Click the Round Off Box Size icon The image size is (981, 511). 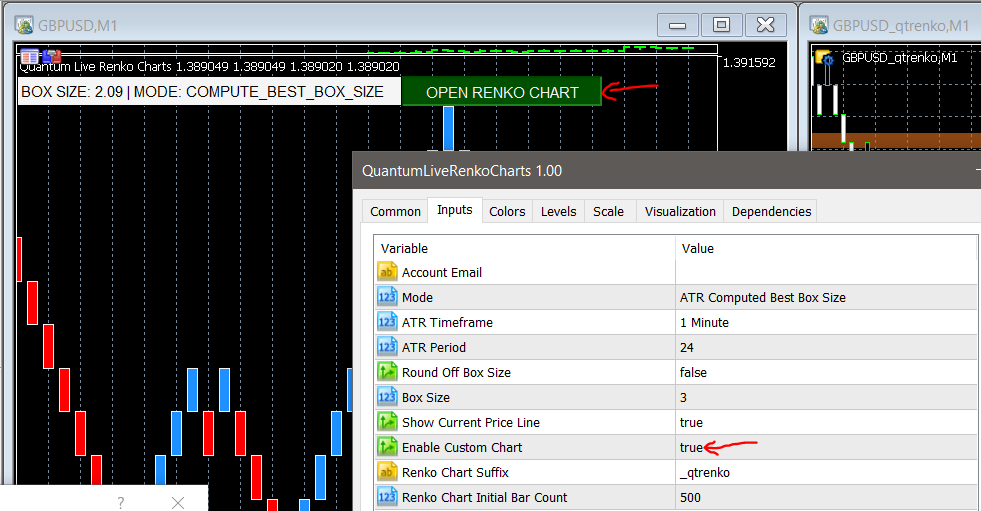point(387,372)
